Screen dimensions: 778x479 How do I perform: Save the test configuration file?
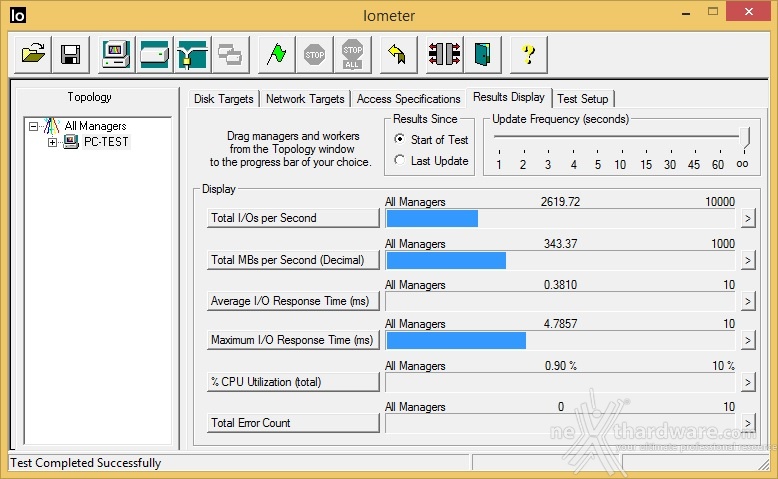click(x=70, y=54)
